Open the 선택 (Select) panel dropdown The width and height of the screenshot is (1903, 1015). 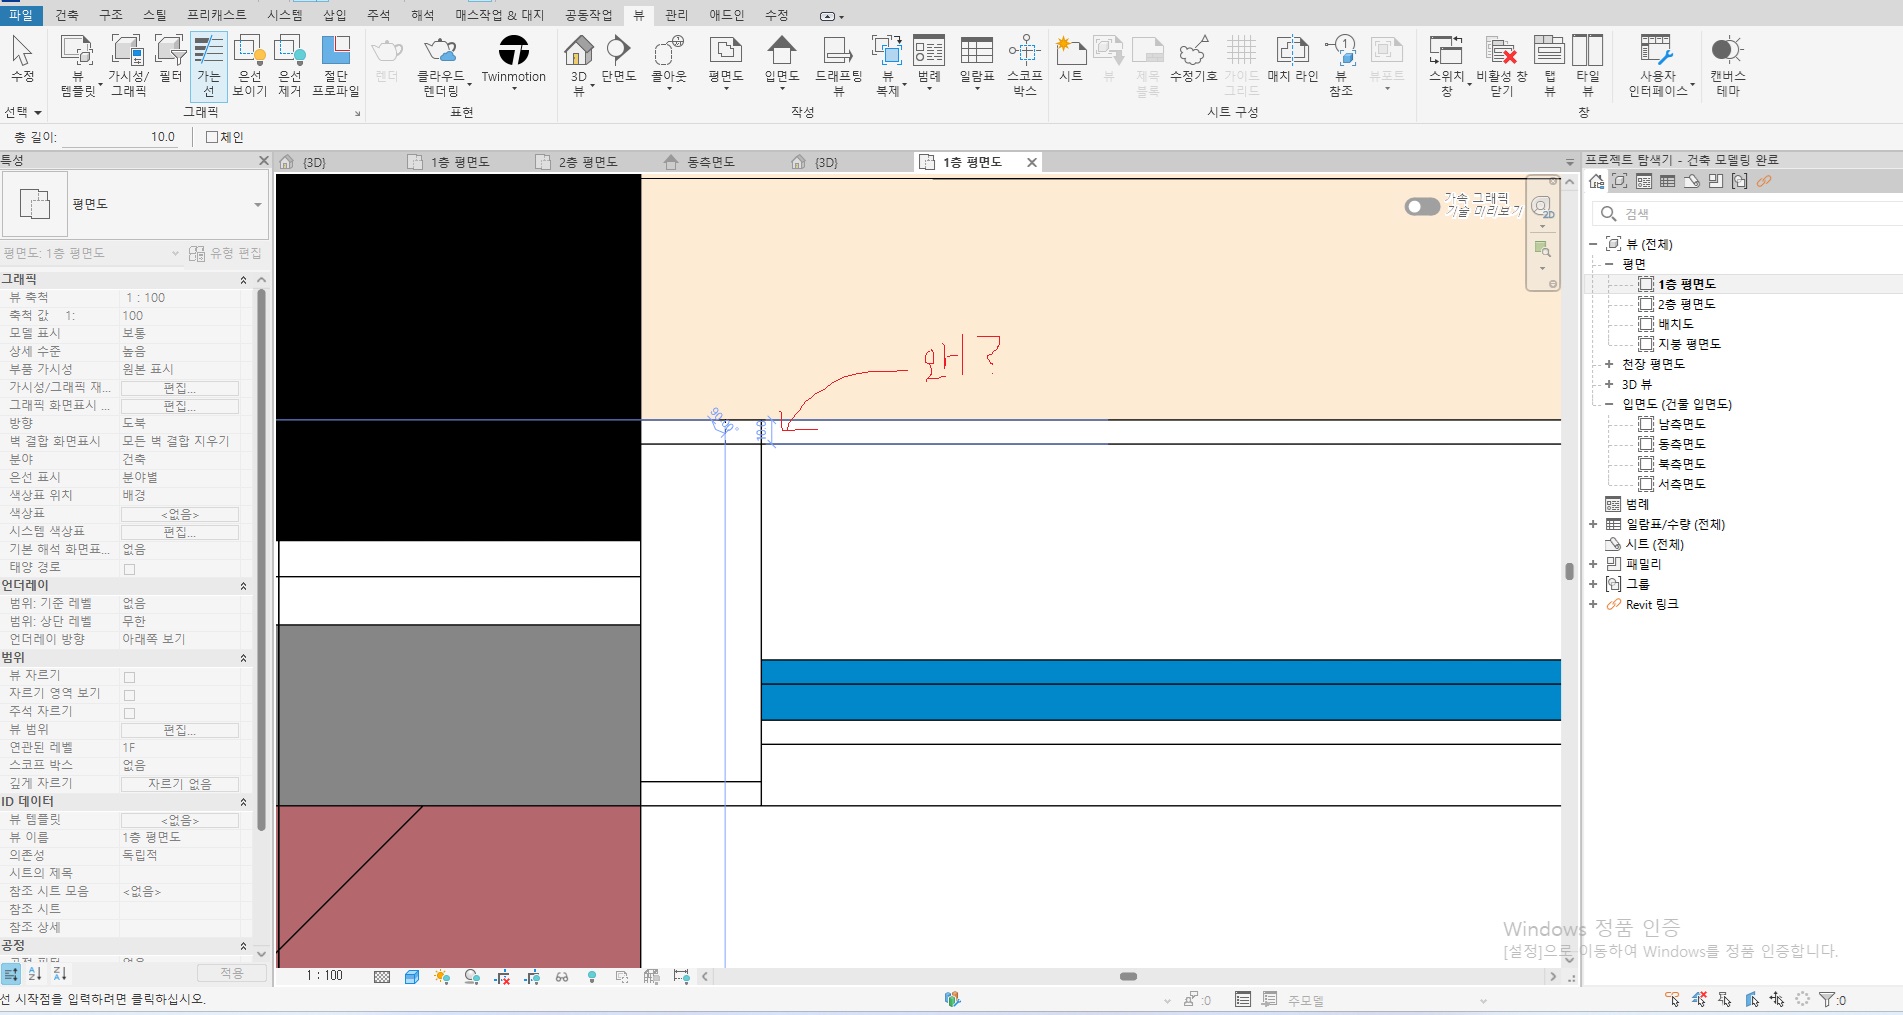(23, 112)
